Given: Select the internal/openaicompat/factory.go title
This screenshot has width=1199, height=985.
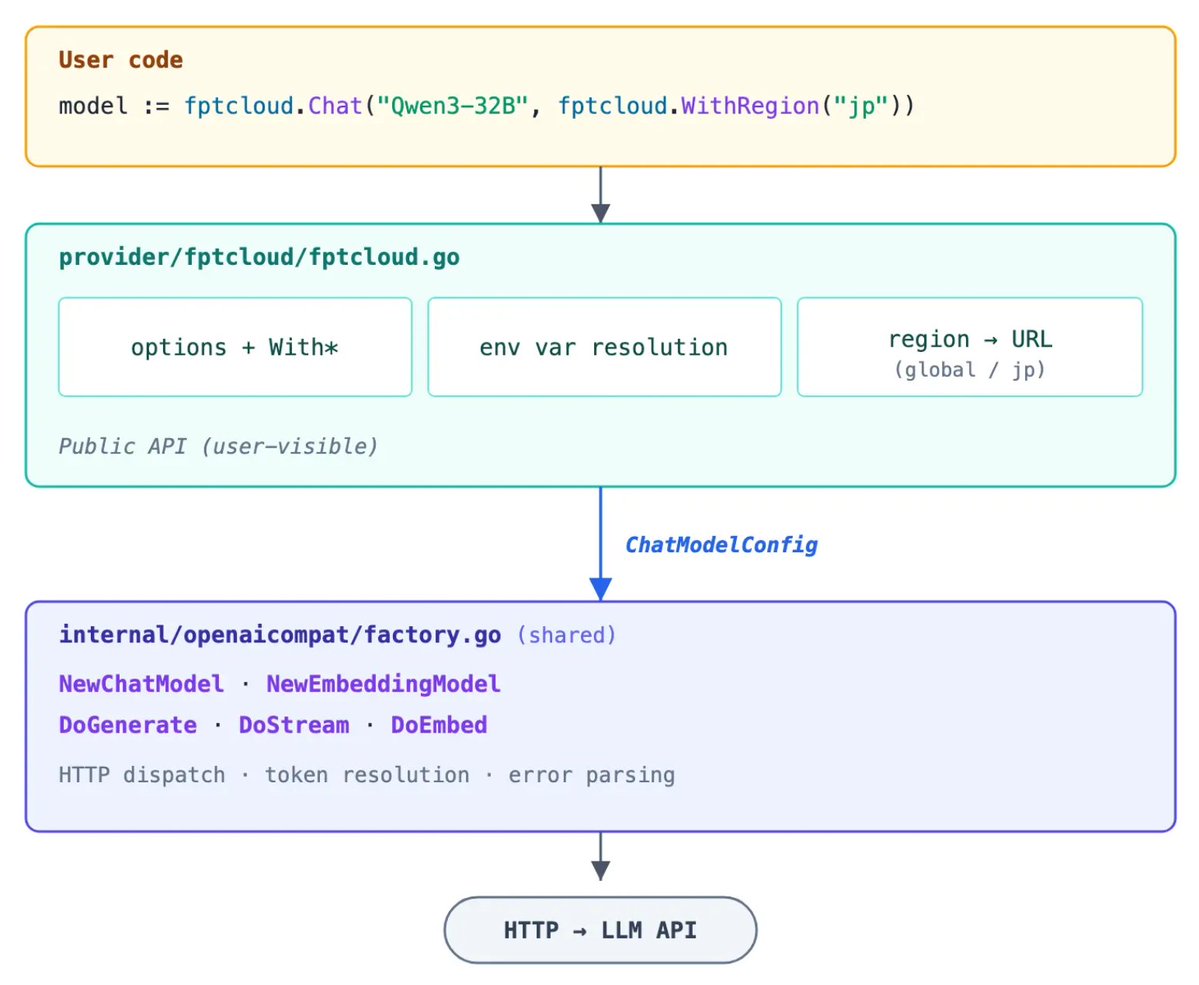Looking at the screenshot, I should [280, 635].
